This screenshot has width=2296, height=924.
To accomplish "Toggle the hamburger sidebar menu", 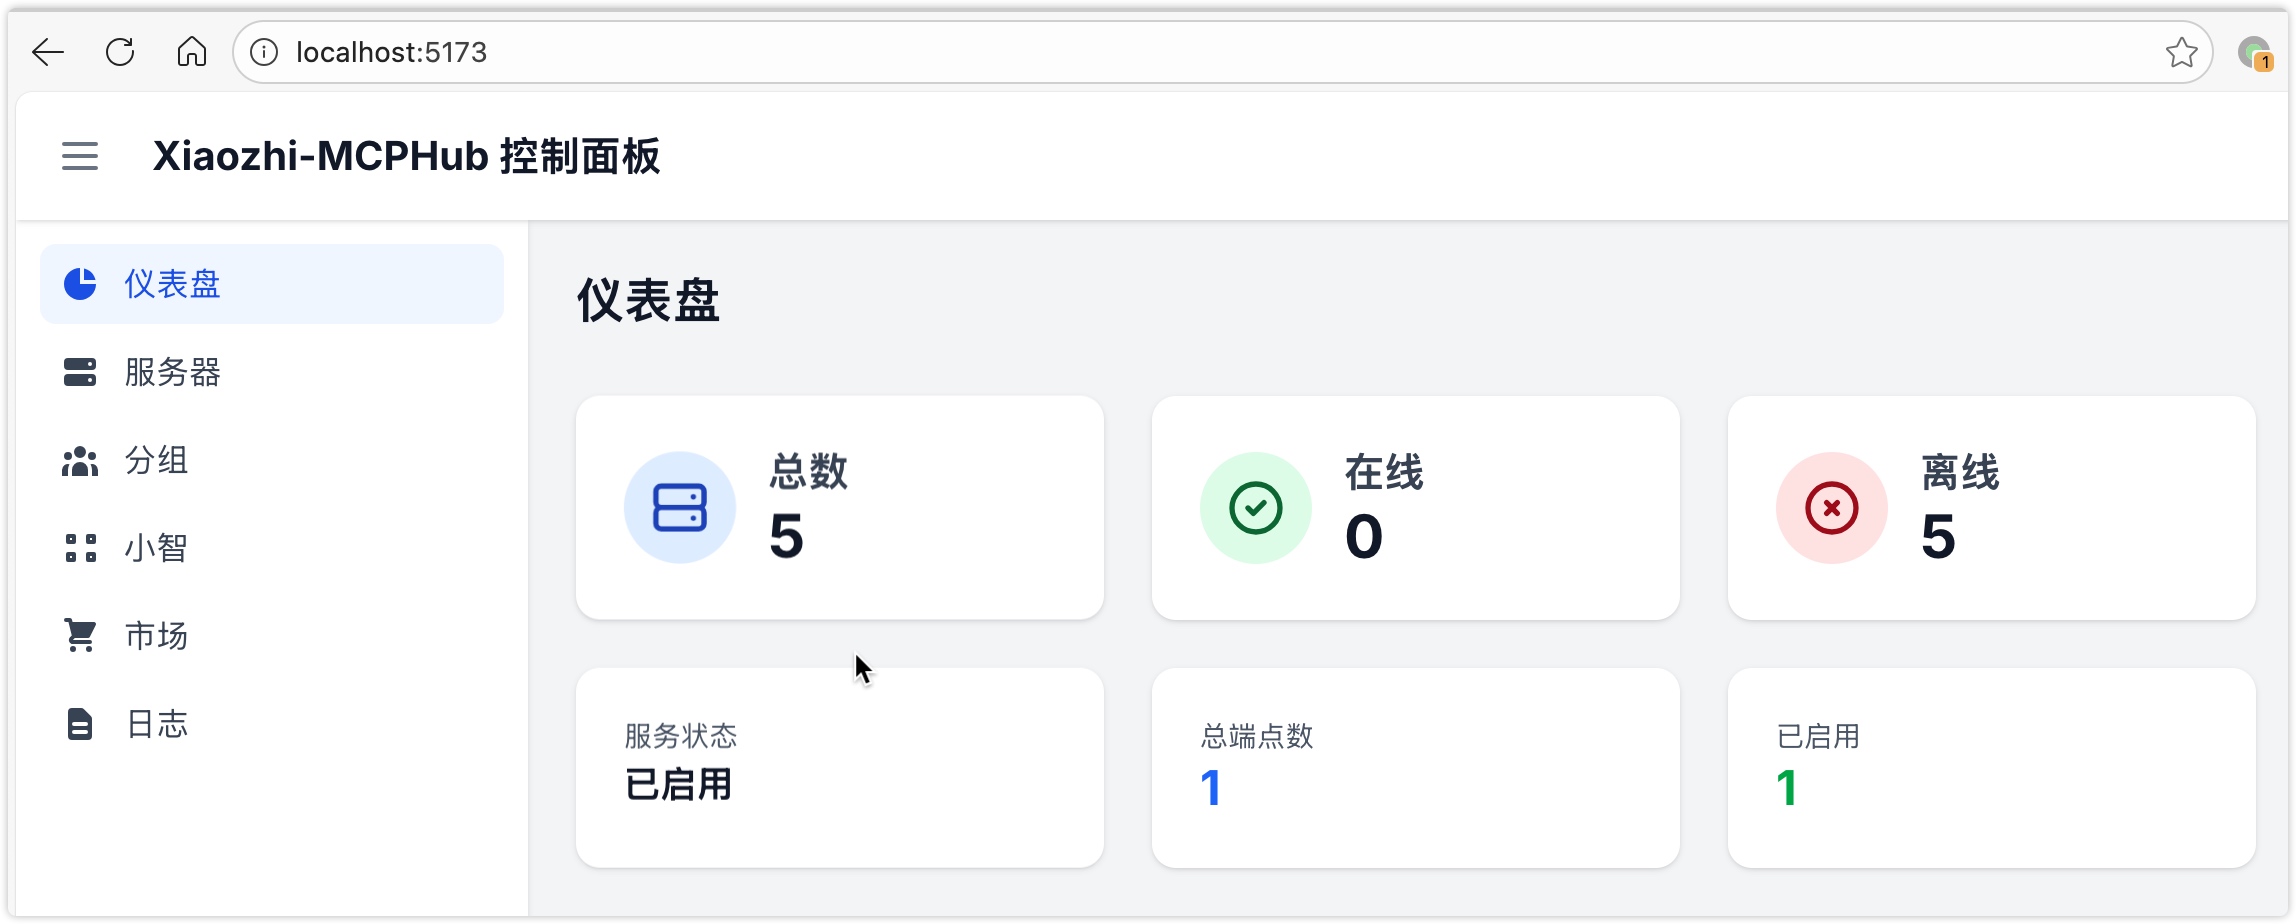I will pos(80,156).
